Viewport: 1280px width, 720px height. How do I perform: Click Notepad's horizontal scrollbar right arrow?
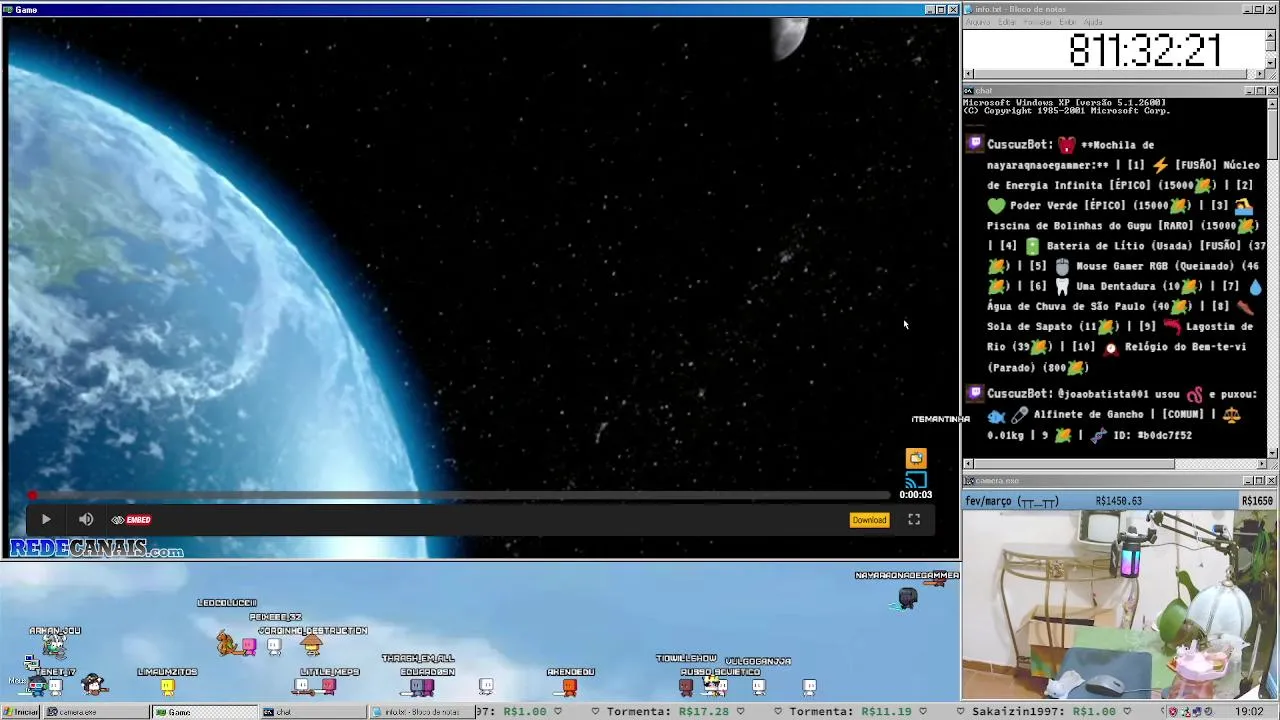click(x=1260, y=75)
